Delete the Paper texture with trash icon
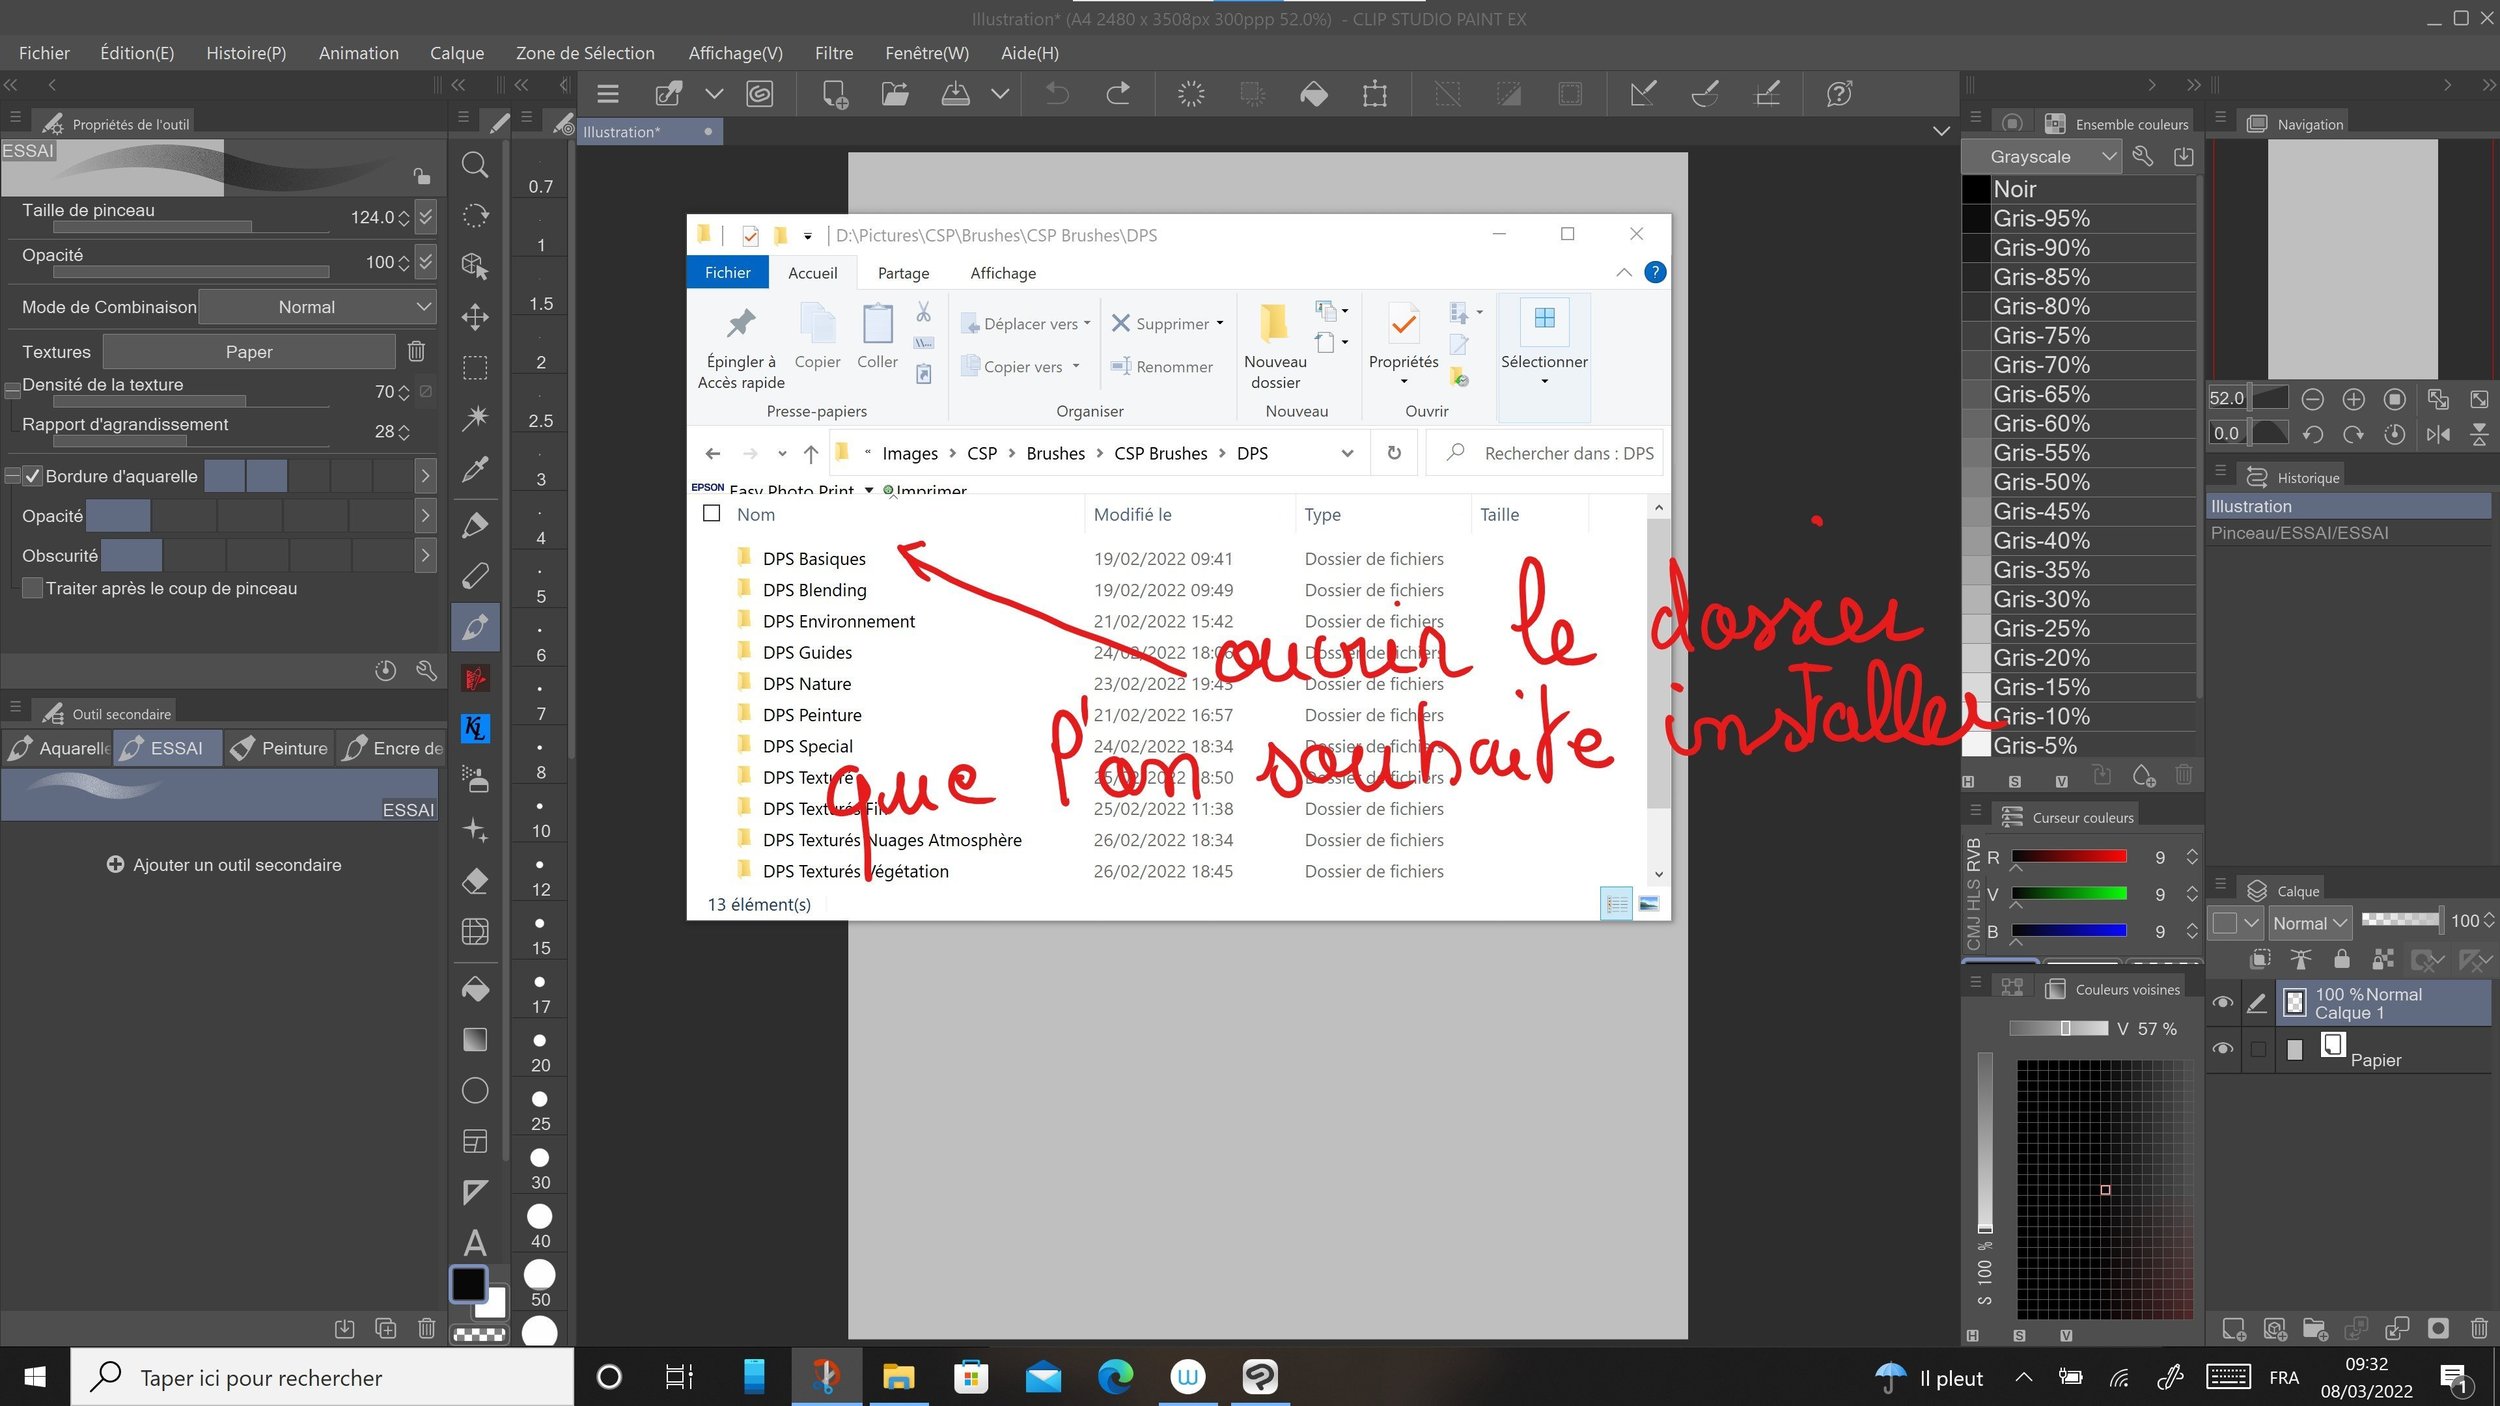This screenshot has height=1406, width=2500. click(416, 351)
